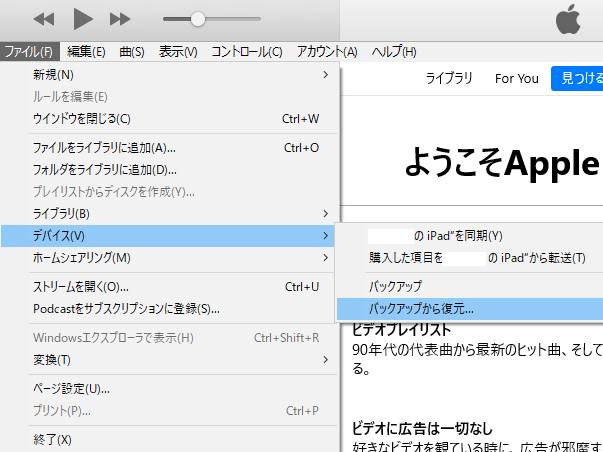Image resolution: width=603 pixels, height=452 pixels.
Task: Choose iPad"を同期(Y) sync entry
Action: [x=435, y=236]
